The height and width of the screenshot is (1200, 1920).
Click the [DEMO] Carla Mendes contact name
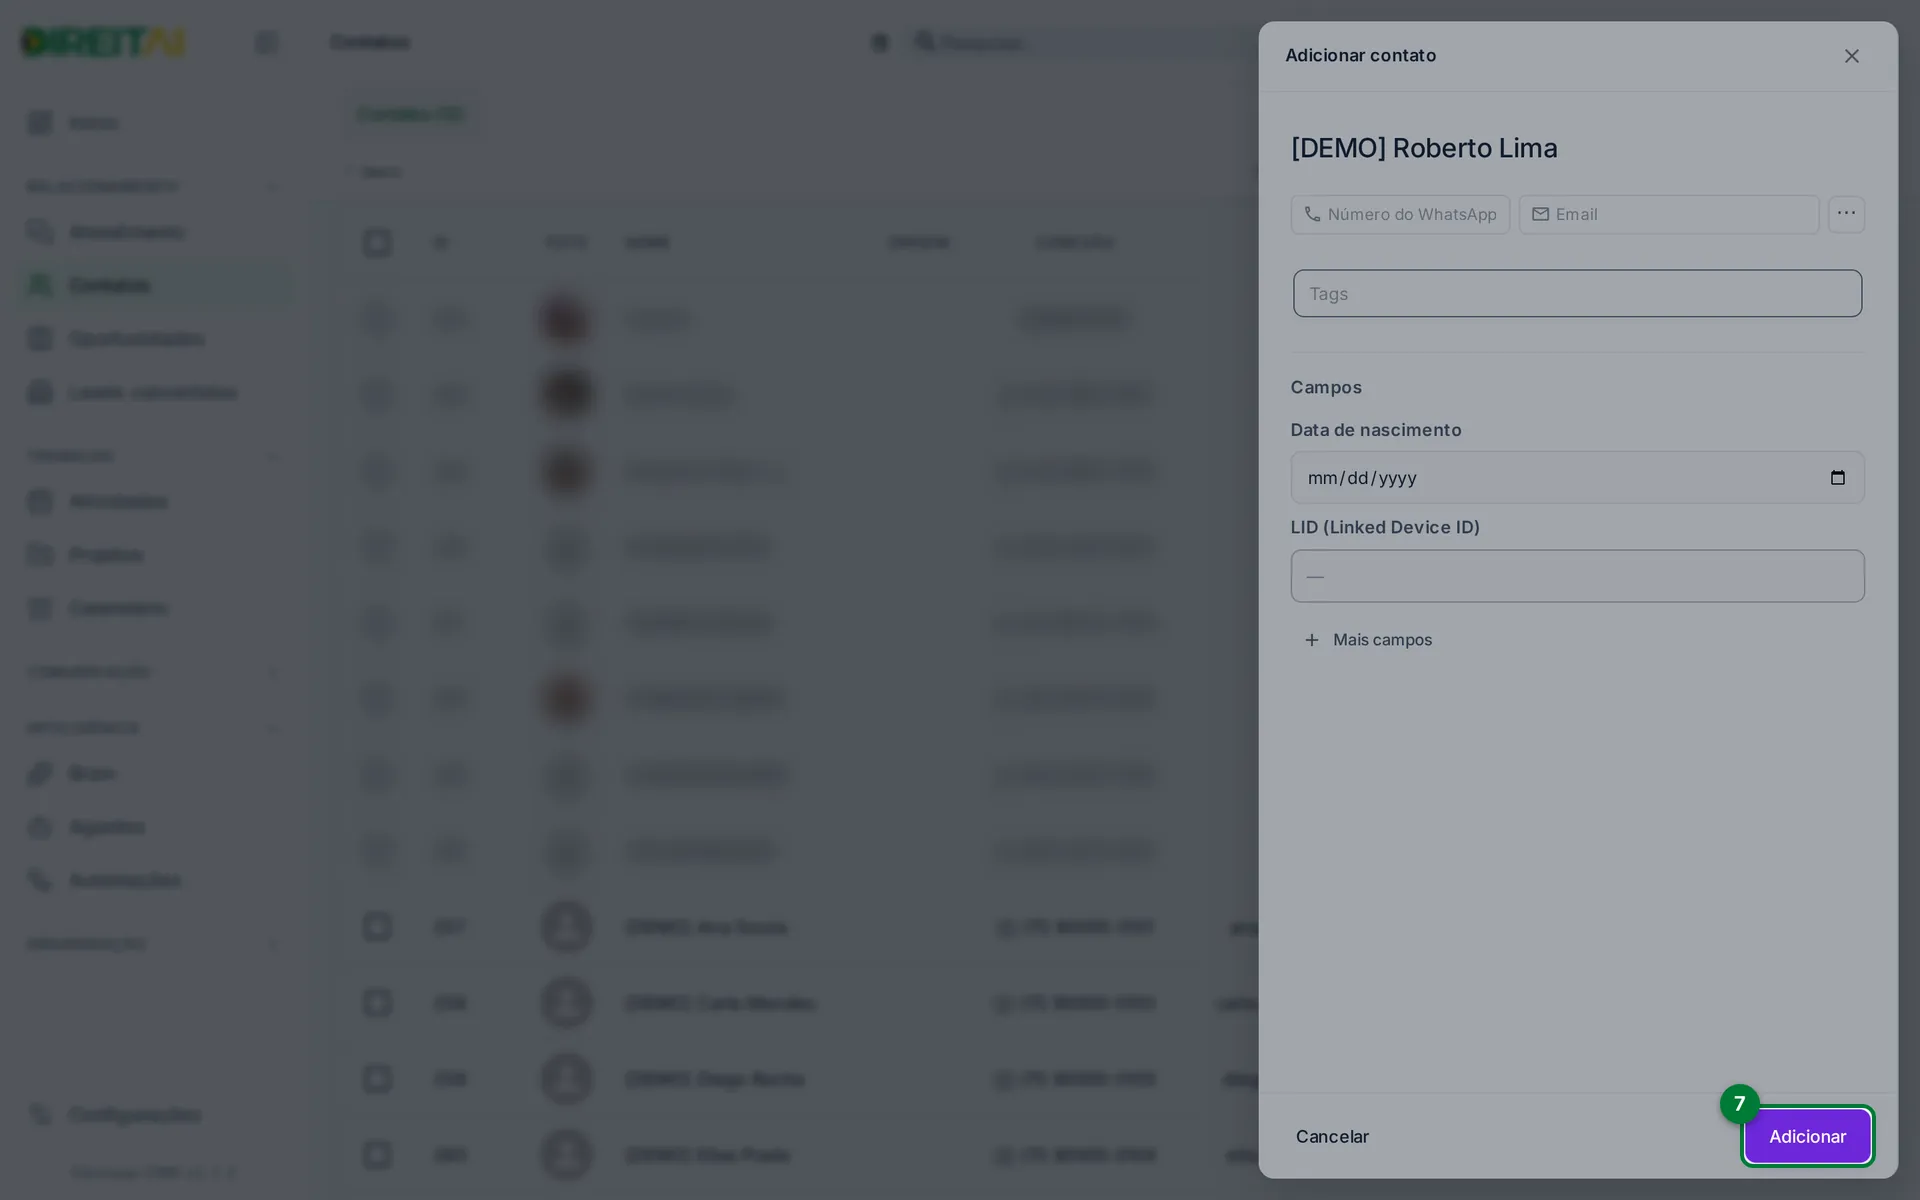click(720, 1003)
